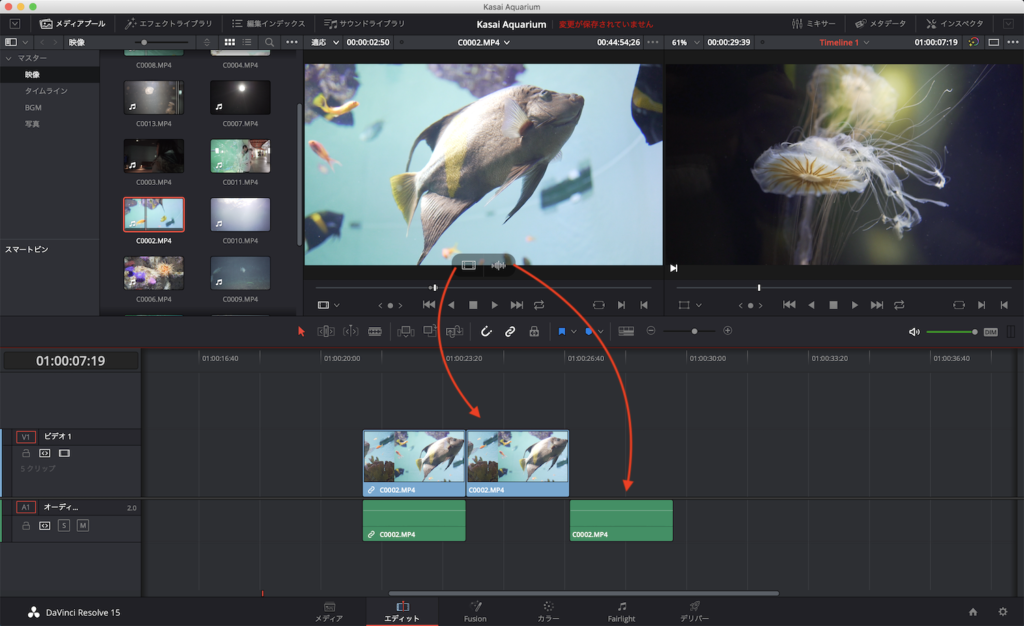This screenshot has width=1024, height=626.
Task: Switch to the Fusion page
Action: pyautogui.click(x=475, y=611)
